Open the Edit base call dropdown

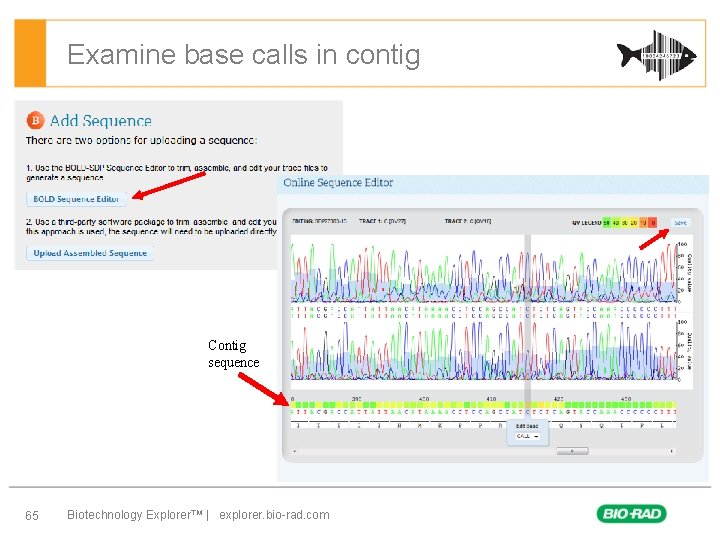(527, 436)
